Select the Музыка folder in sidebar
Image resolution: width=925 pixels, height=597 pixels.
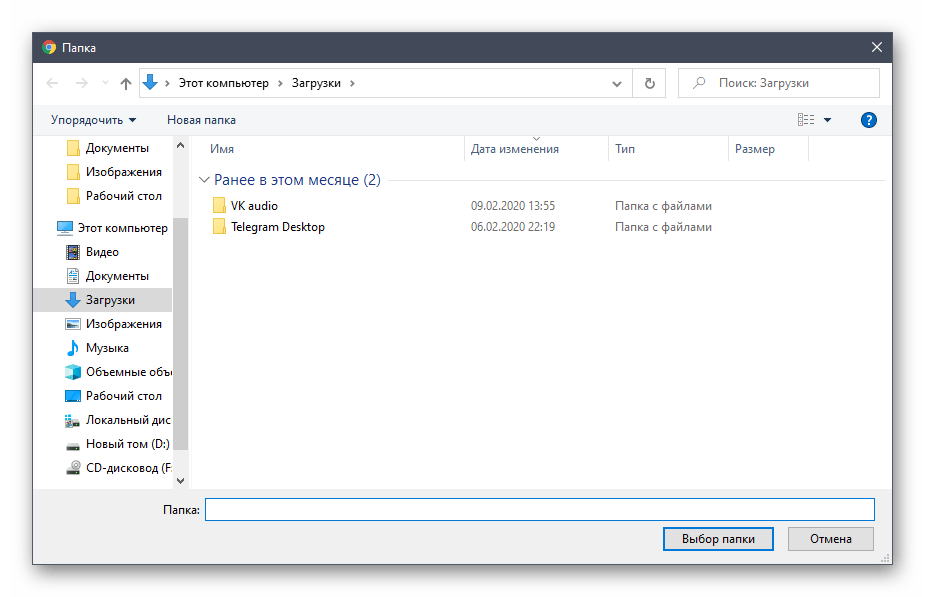pos(107,348)
